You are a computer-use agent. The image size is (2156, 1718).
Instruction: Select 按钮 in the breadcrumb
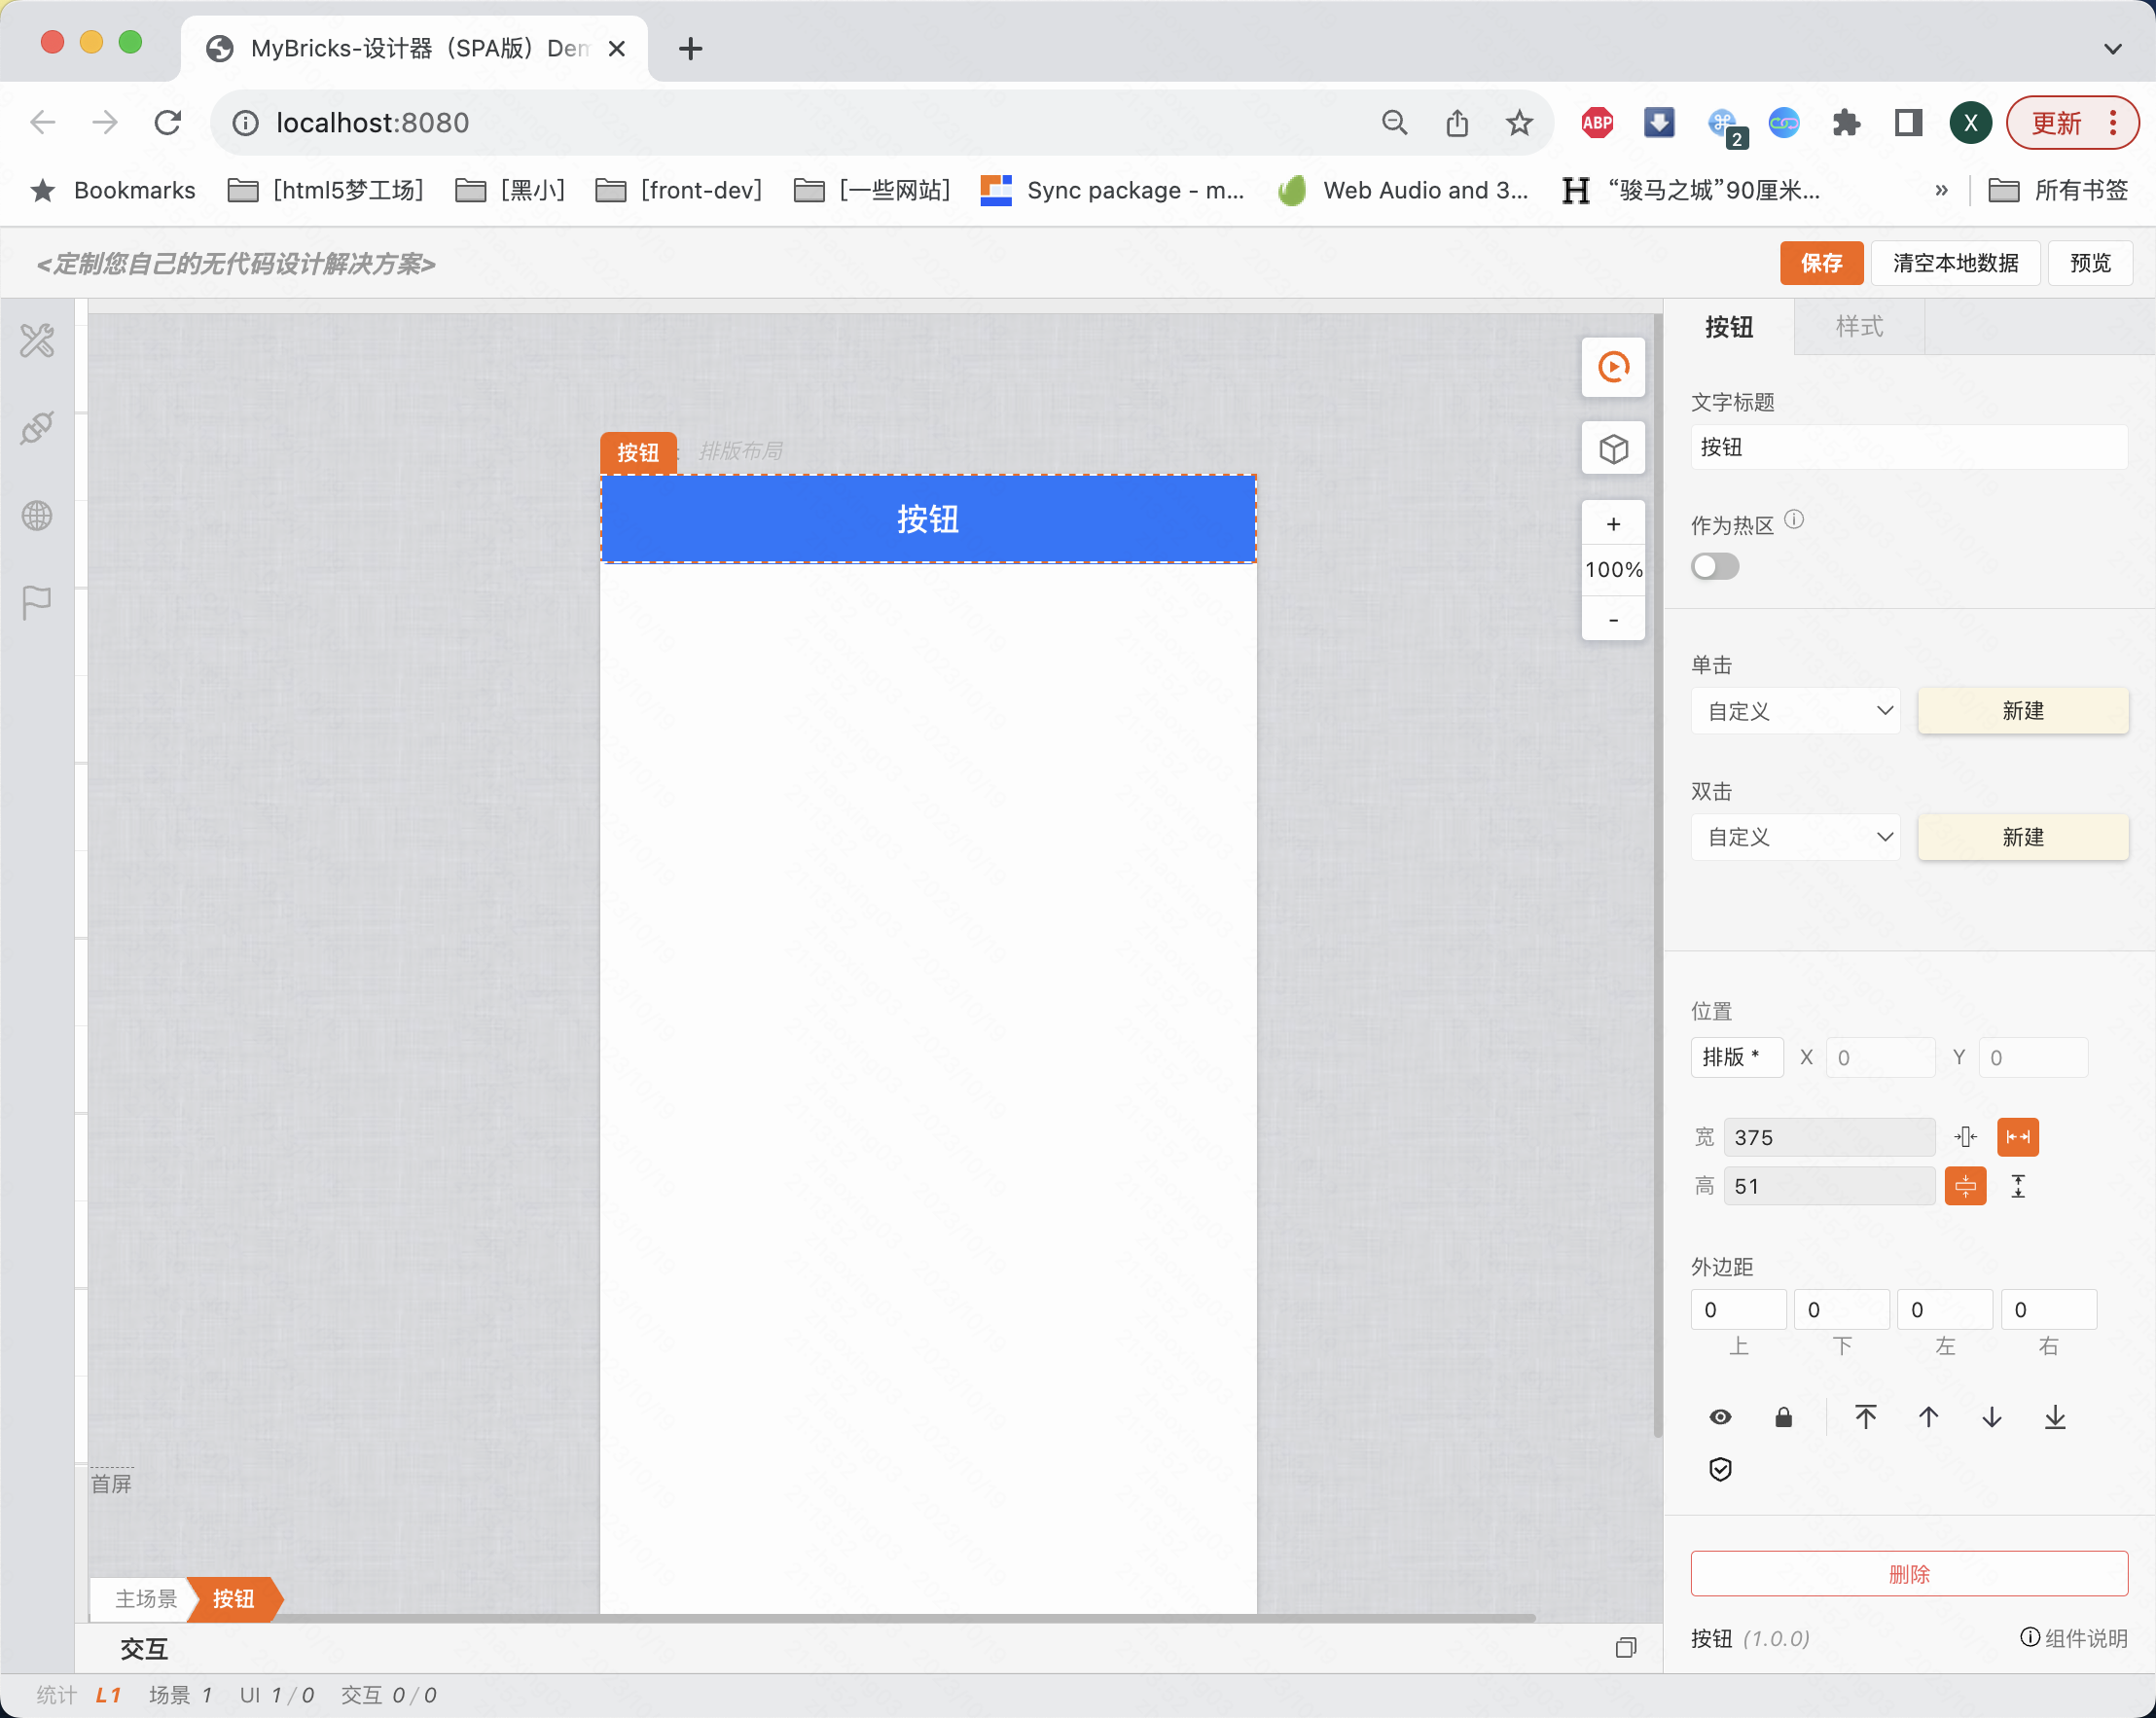point(234,1598)
